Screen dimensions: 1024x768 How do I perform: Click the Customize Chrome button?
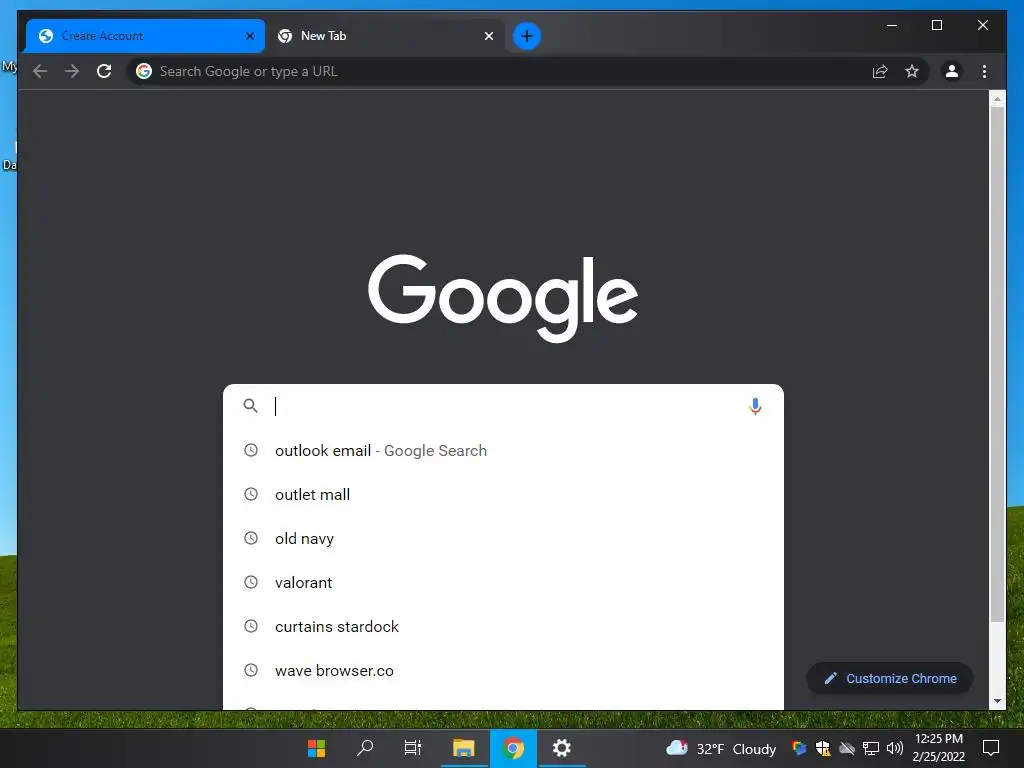(889, 679)
